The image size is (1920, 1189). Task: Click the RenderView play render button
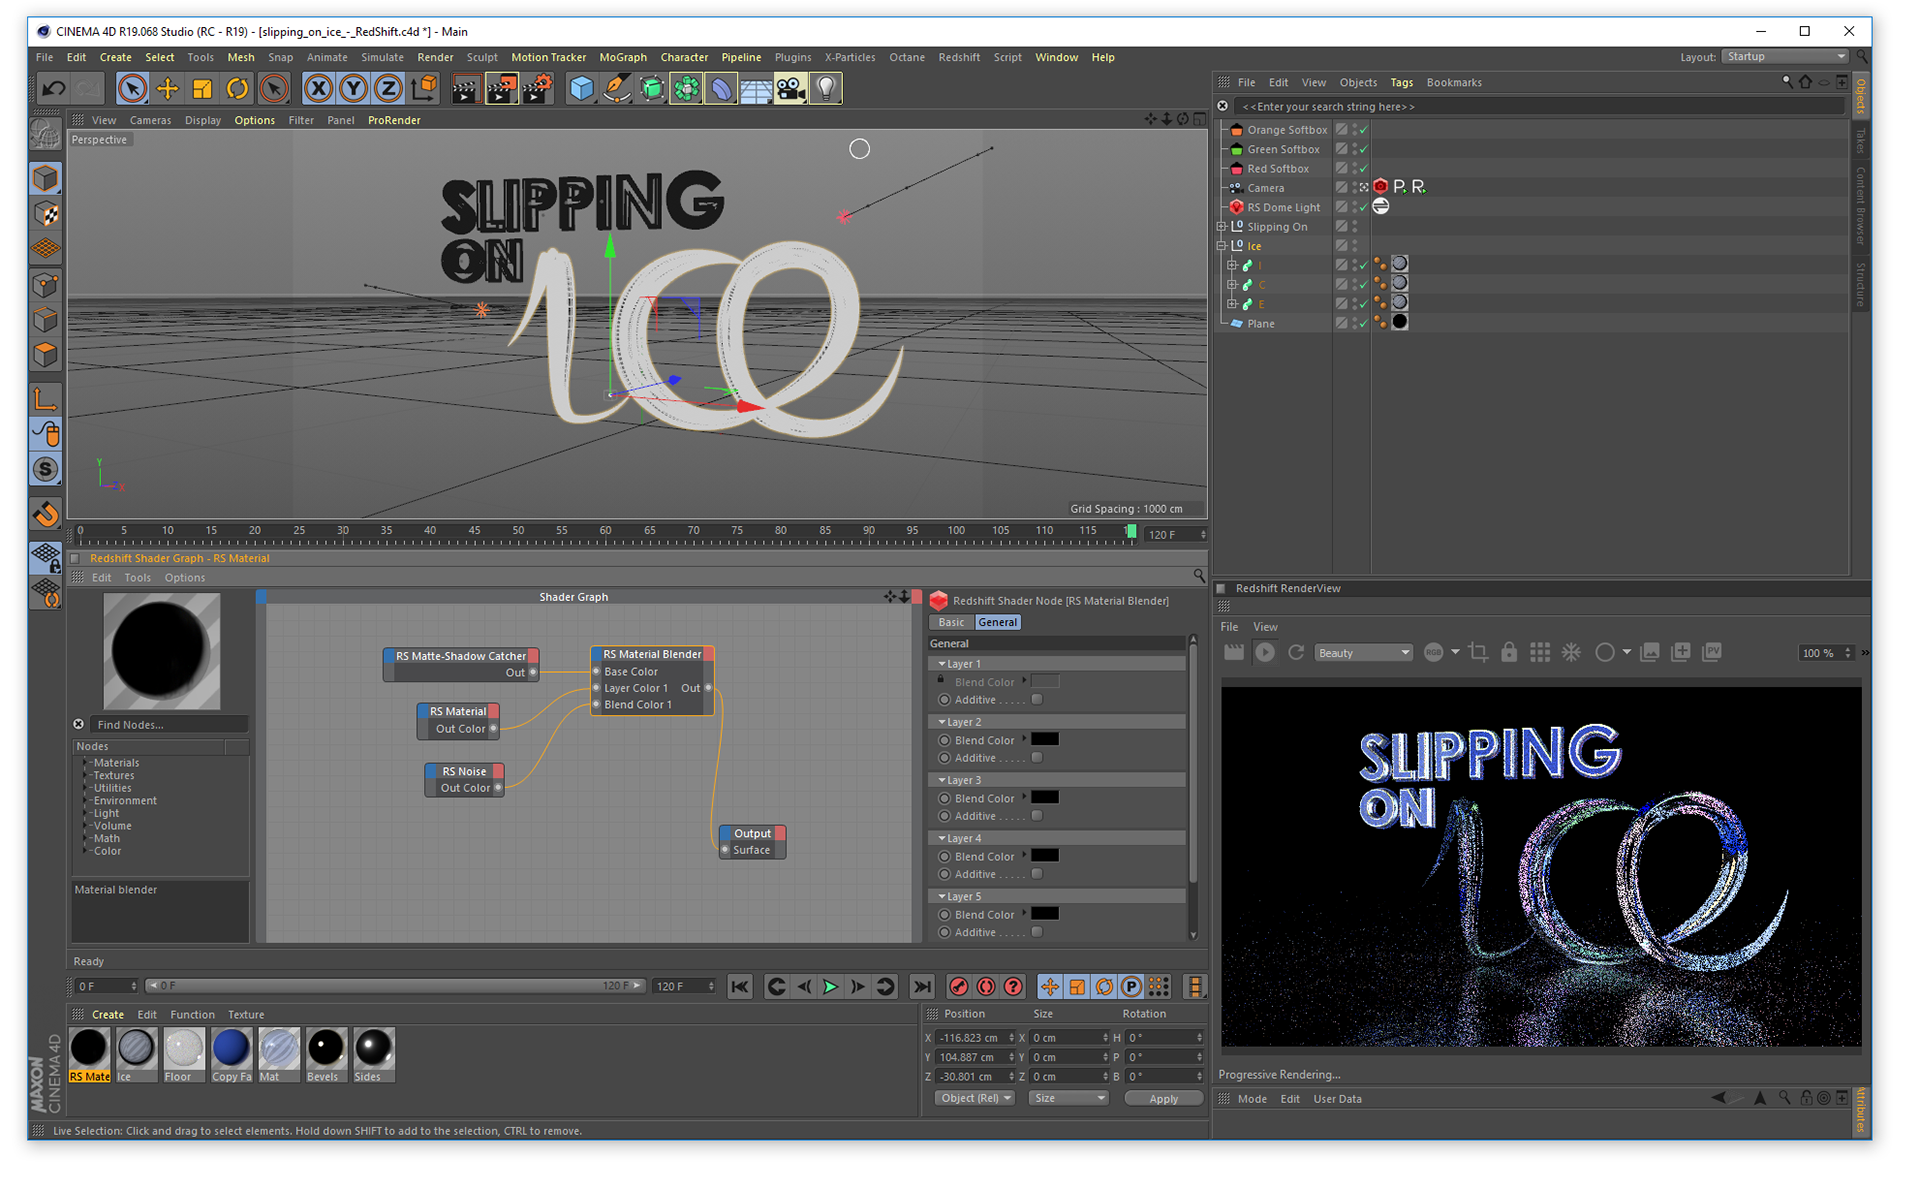tap(1265, 652)
